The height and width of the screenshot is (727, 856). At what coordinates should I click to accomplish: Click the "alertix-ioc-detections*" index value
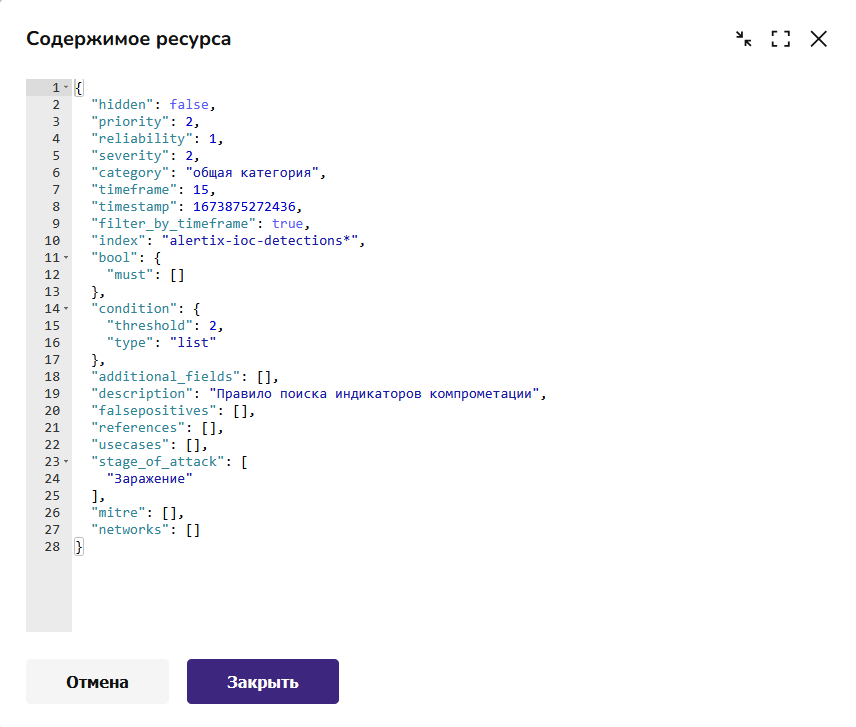[260, 241]
